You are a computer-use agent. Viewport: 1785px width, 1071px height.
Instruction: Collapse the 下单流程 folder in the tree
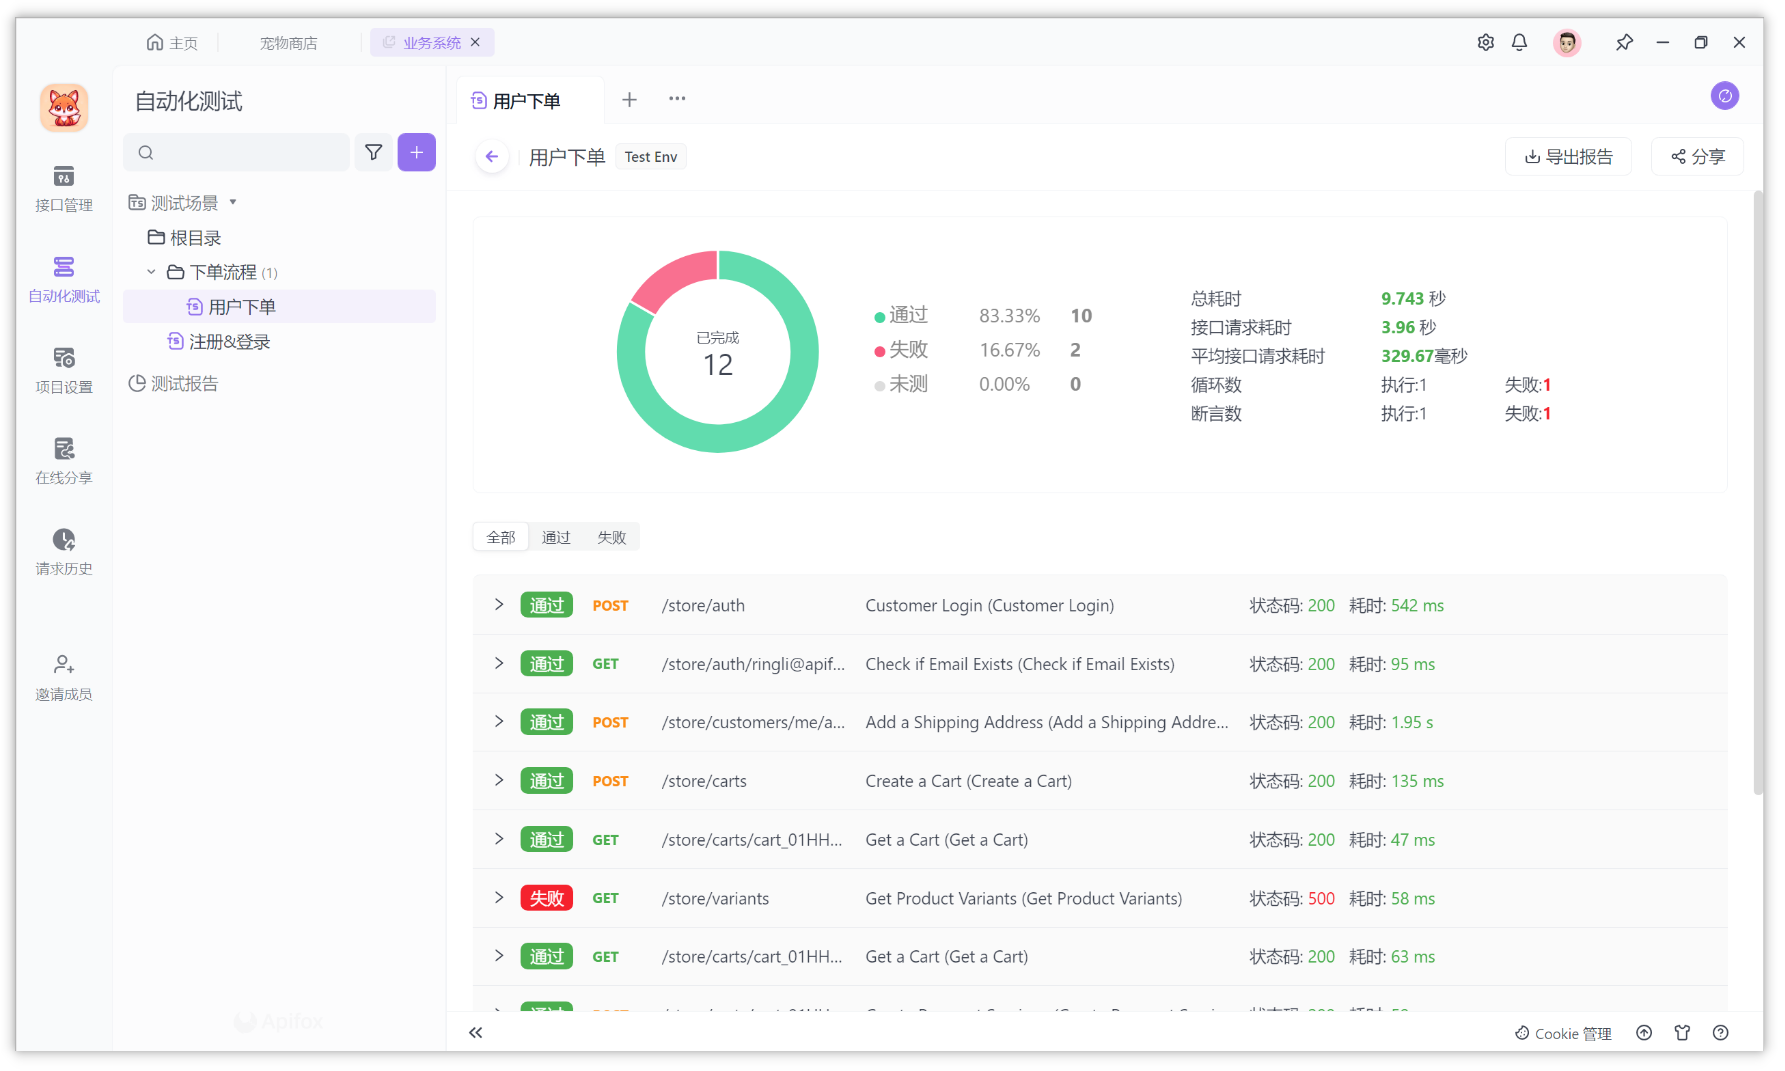tap(151, 271)
